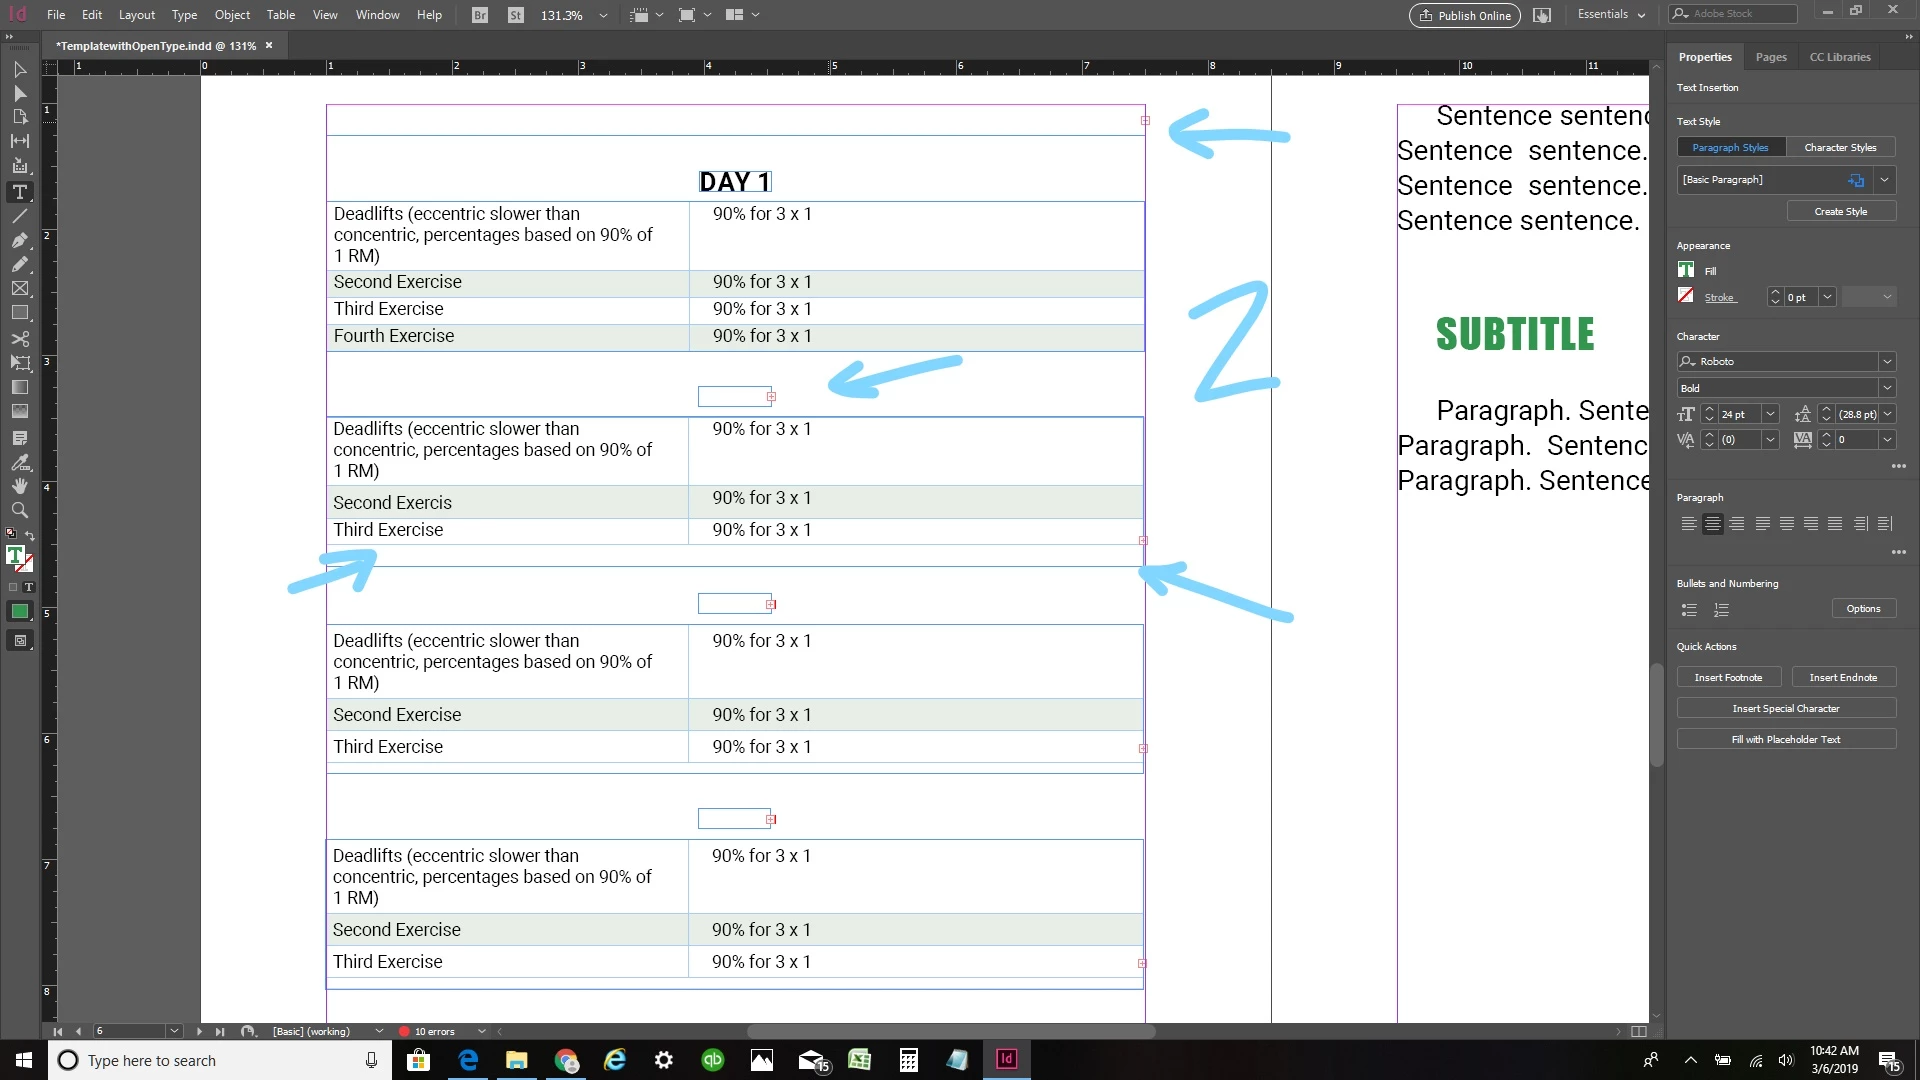The height and width of the screenshot is (1080, 1920).
Task: Select the Scissors tool
Action: click(19, 338)
